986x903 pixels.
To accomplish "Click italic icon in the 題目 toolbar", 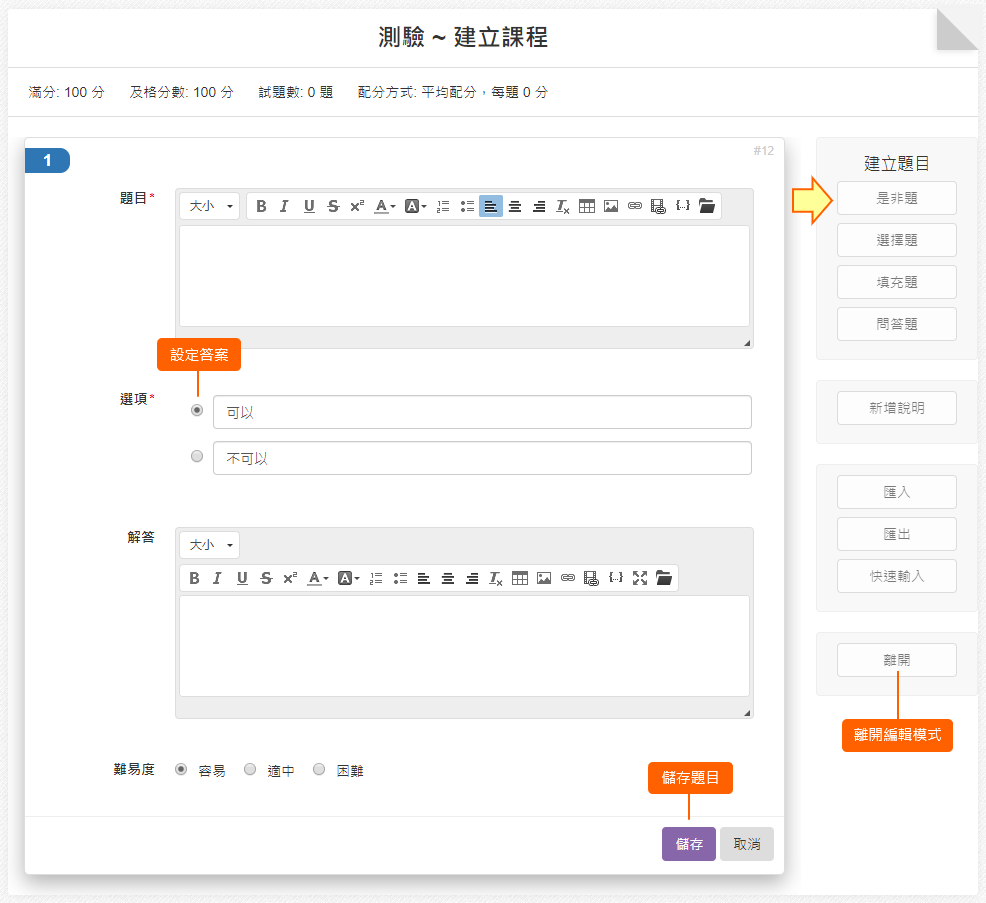I will (x=284, y=206).
